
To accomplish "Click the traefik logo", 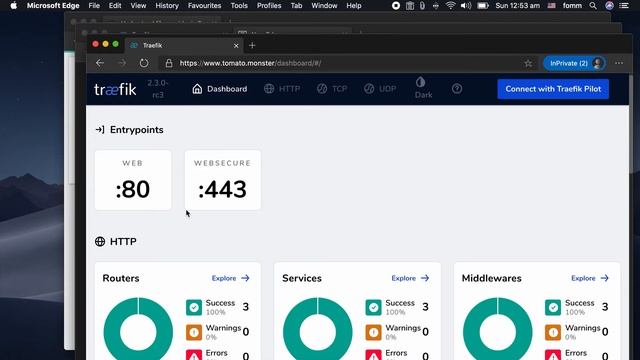I will pos(115,89).
